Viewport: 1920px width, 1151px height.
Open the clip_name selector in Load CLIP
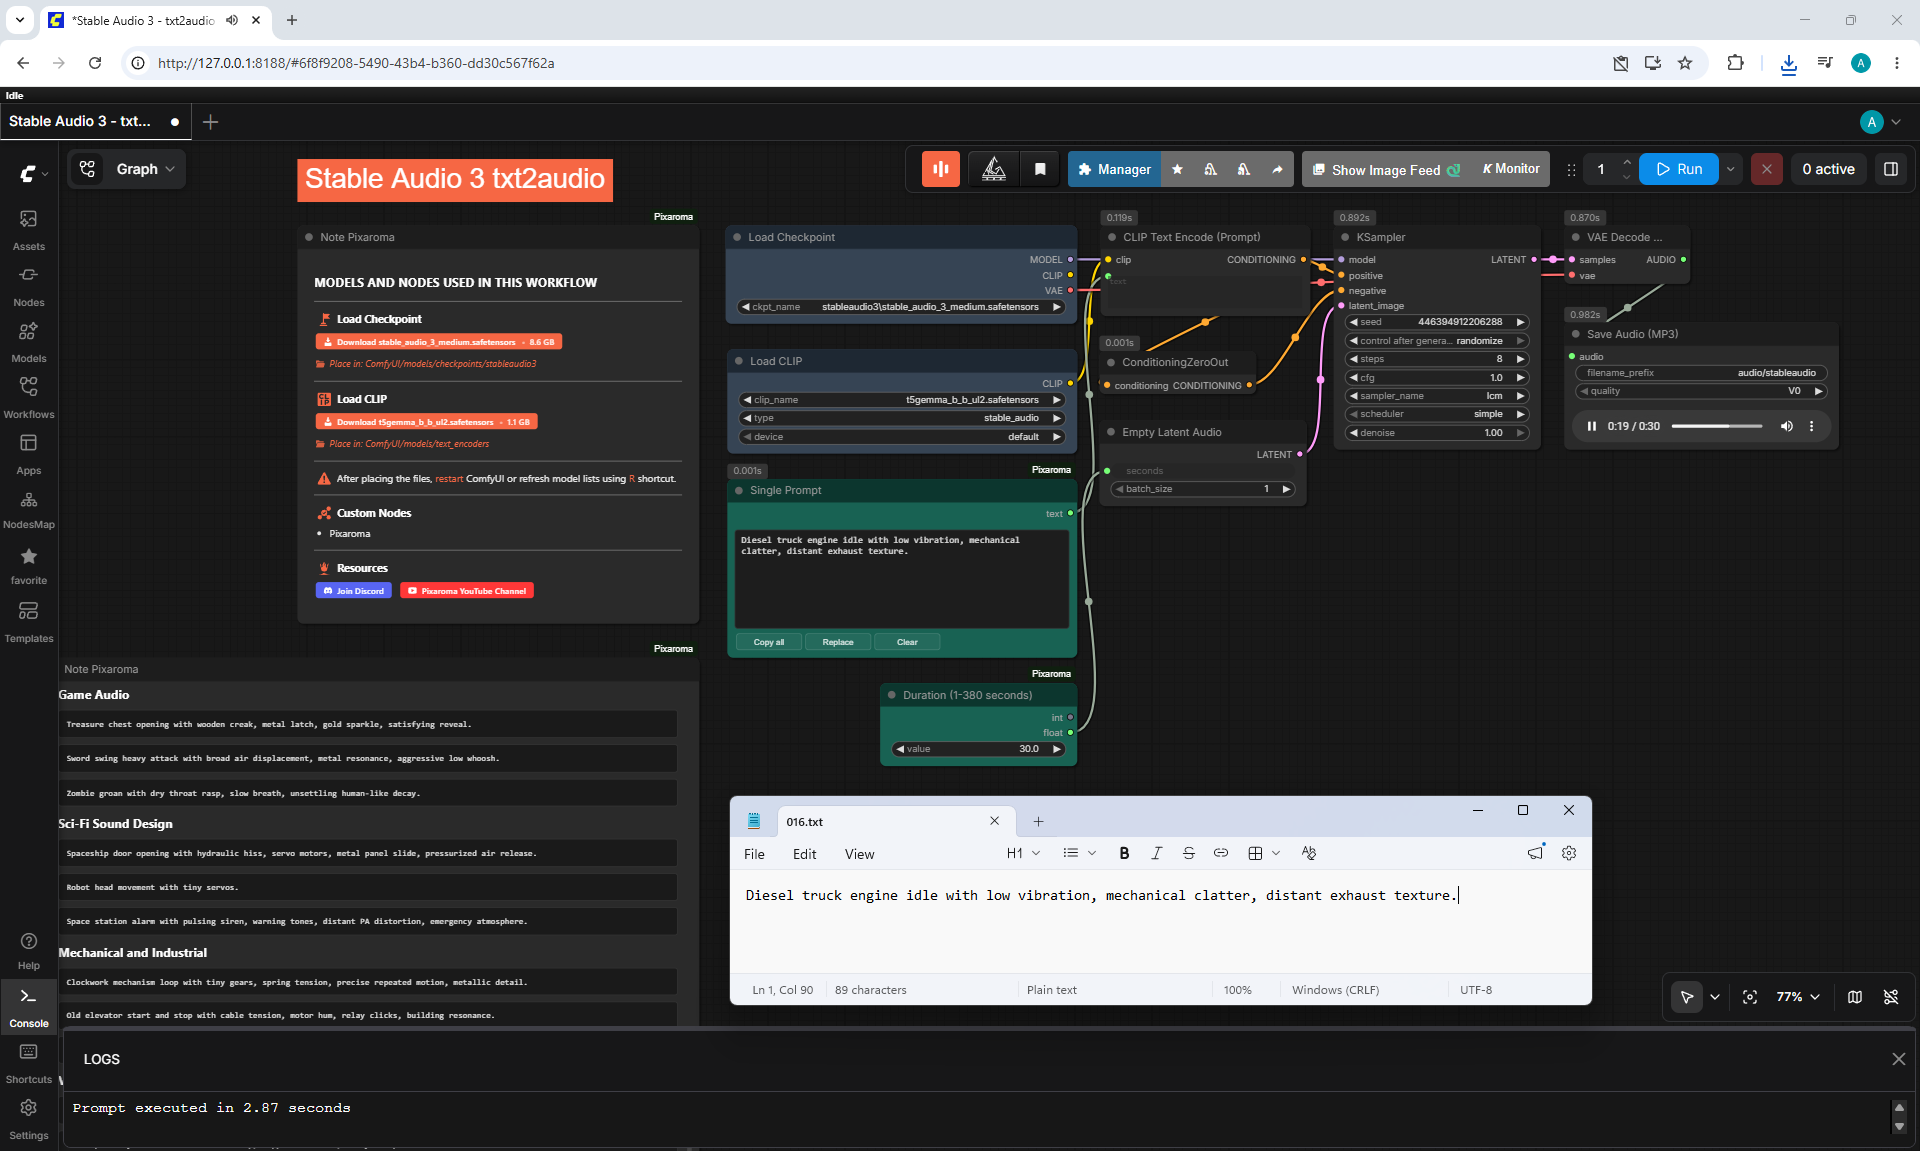tap(901, 400)
